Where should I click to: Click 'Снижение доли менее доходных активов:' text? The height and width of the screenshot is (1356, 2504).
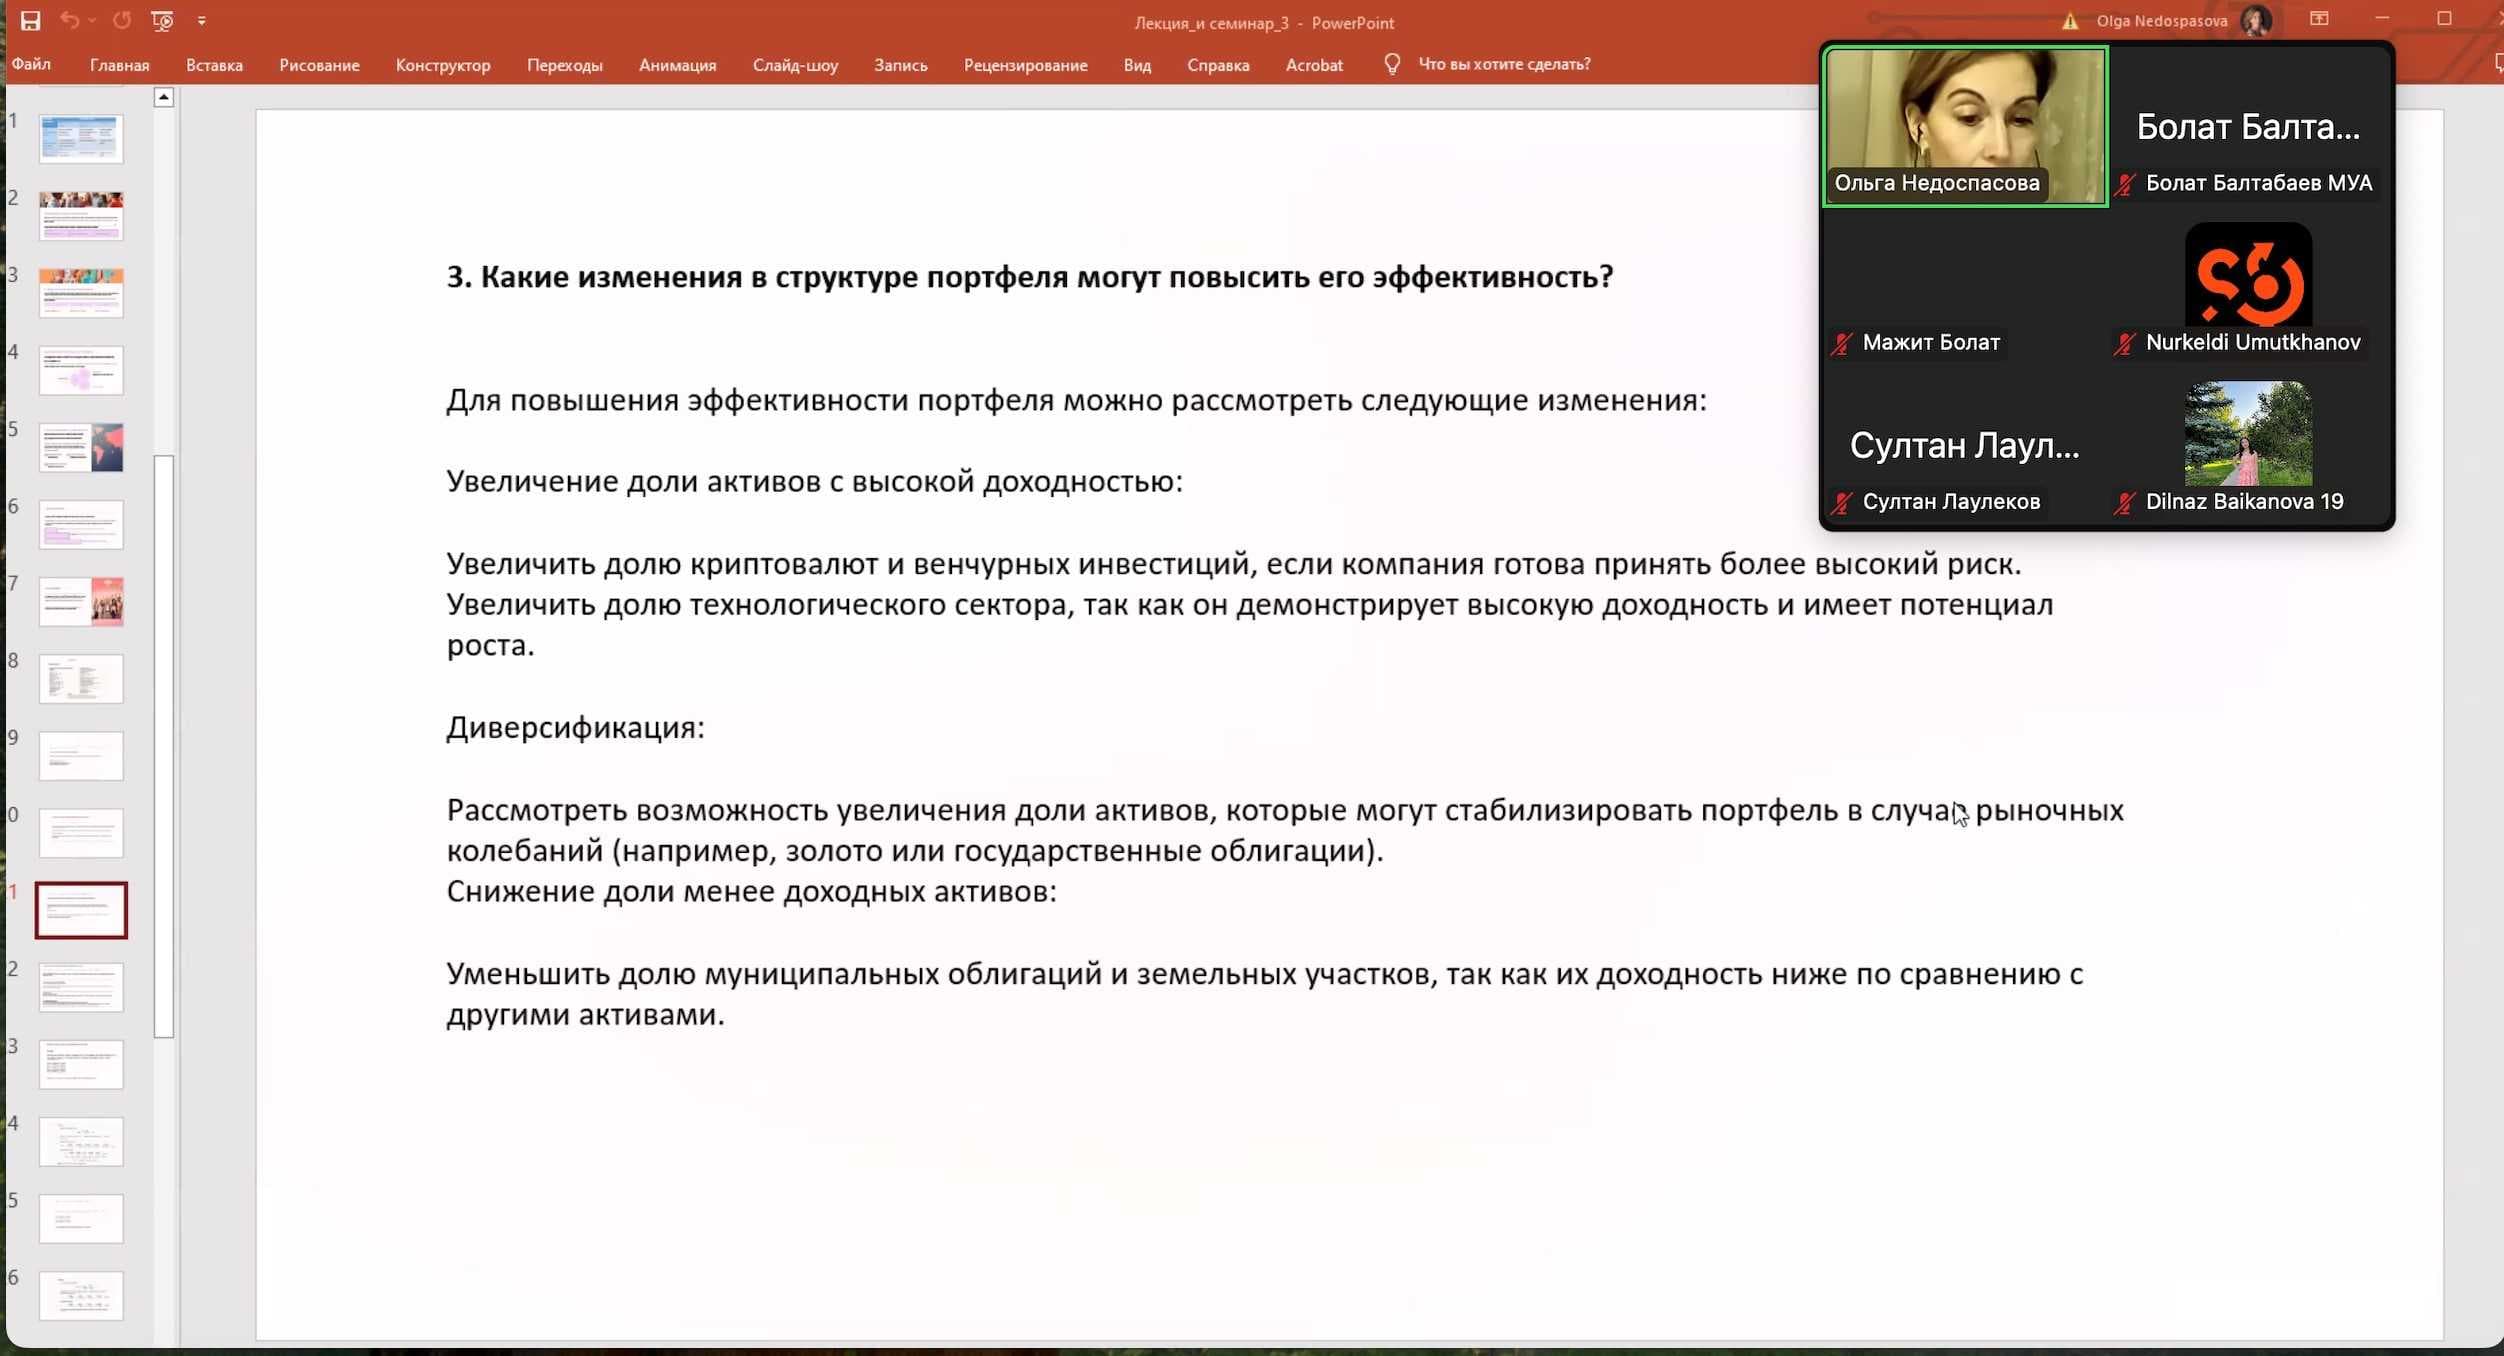751,892
